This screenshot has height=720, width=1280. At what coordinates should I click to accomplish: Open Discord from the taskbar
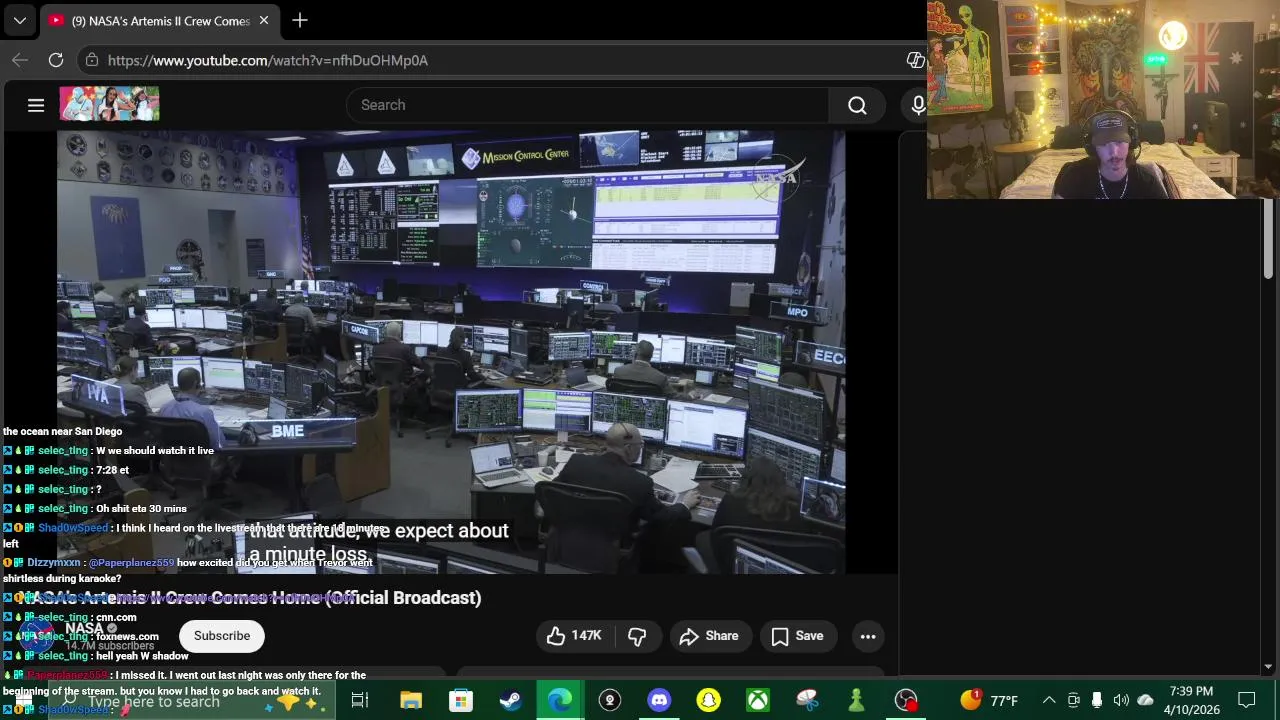pos(659,700)
